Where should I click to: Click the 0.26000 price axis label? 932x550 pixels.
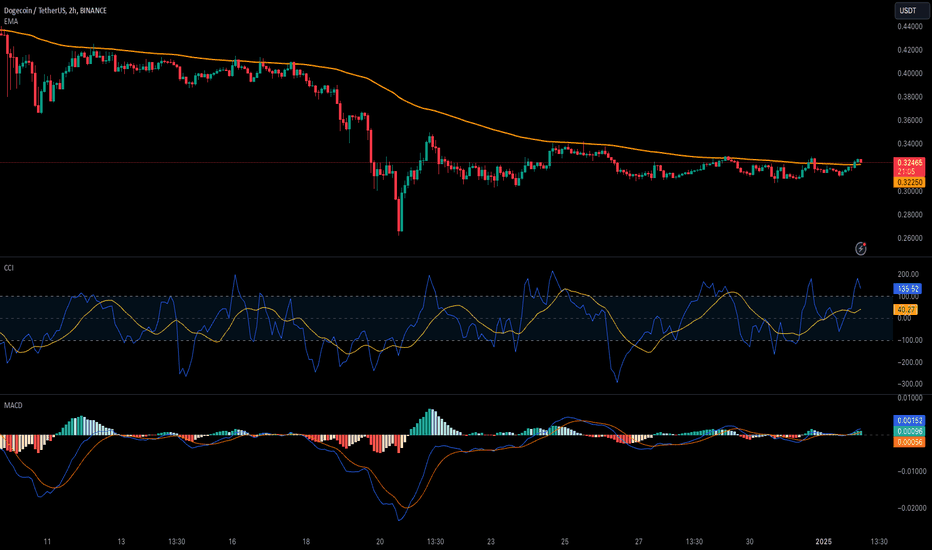[x=910, y=238]
